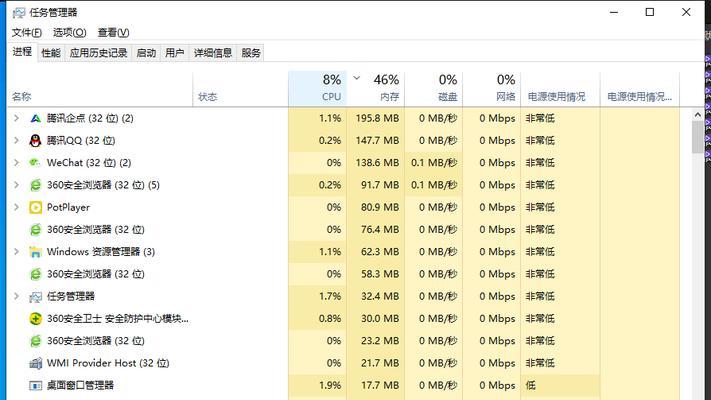Select the 桌面窗口管理器 row name
The image size is (711, 400).
pos(80,385)
